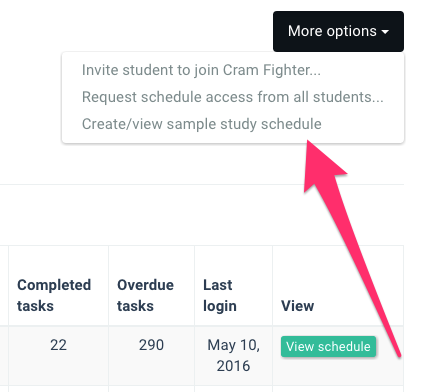Choose Request schedule access from all students
The width and height of the screenshot is (427, 392).
coord(233,97)
